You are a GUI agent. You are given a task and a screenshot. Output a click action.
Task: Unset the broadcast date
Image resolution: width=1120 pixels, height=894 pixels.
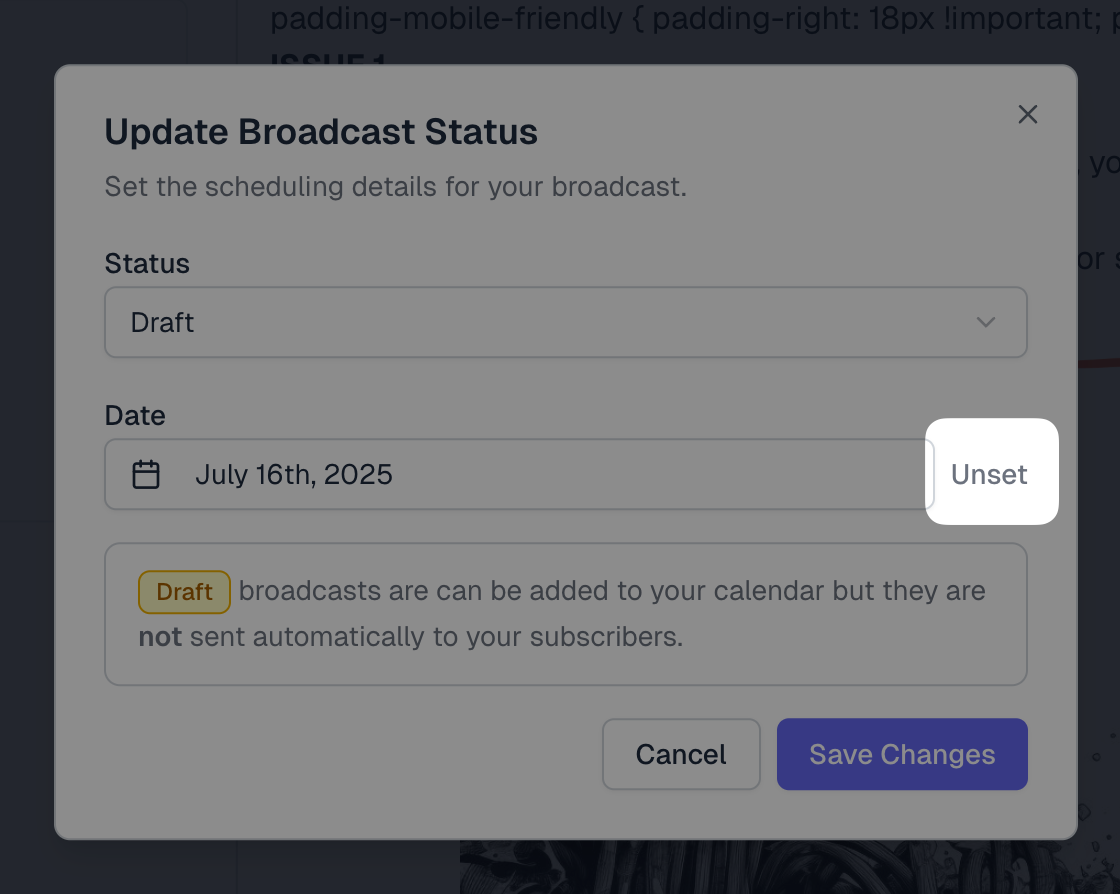coord(989,474)
